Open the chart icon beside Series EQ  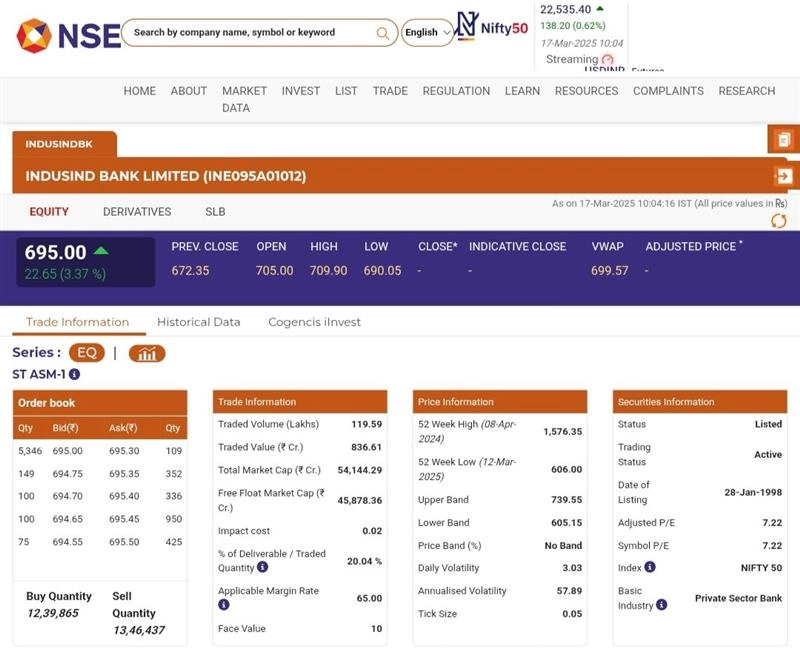click(147, 353)
